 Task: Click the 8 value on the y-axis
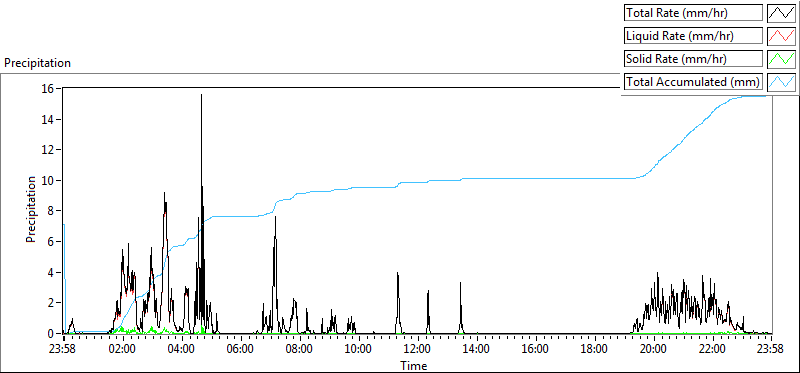coord(52,211)
